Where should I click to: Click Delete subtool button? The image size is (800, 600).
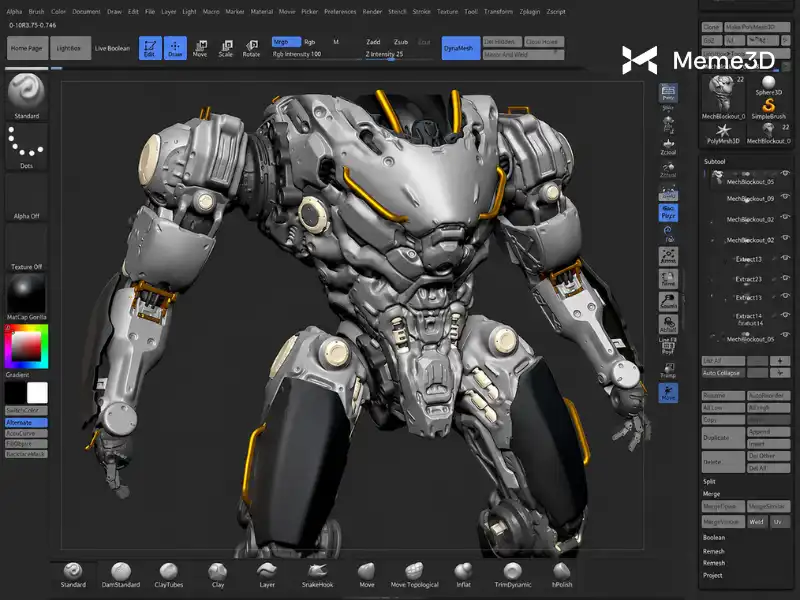[x=723, y=462]
